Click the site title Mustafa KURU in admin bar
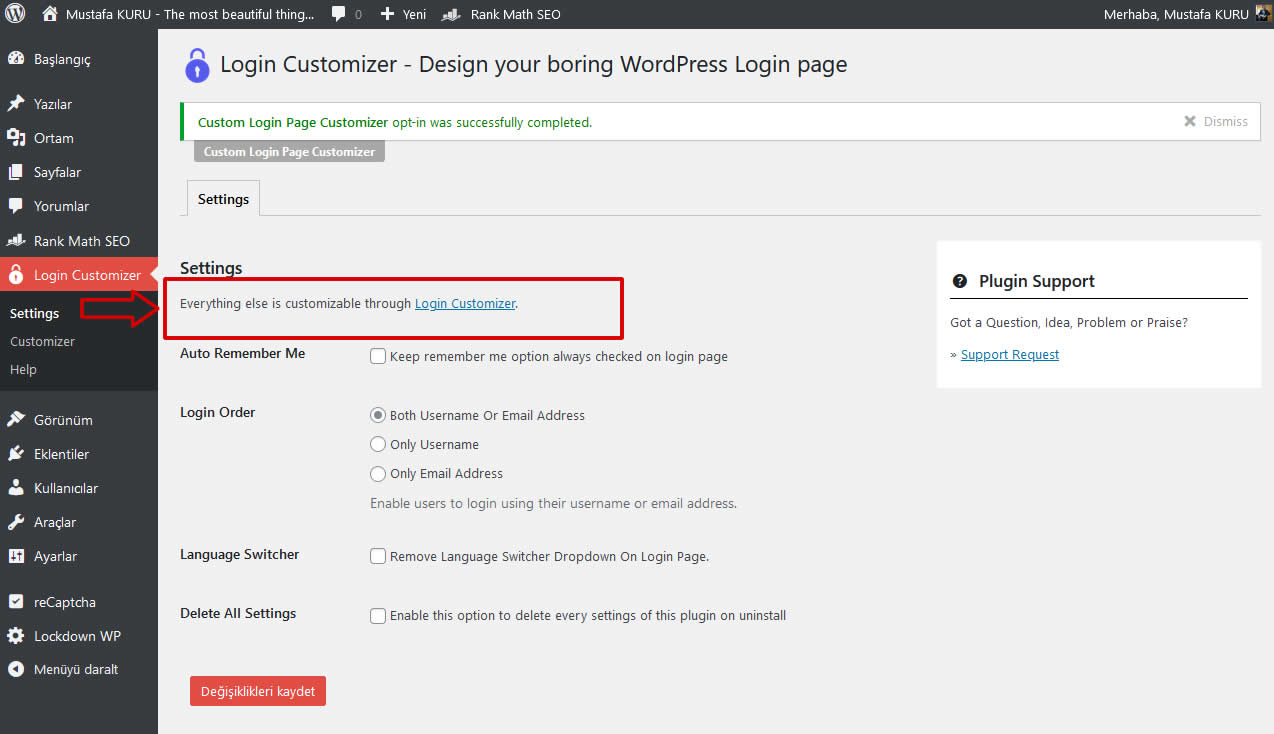This screenshot has height=734, width=1274. (x=190, y=14)
